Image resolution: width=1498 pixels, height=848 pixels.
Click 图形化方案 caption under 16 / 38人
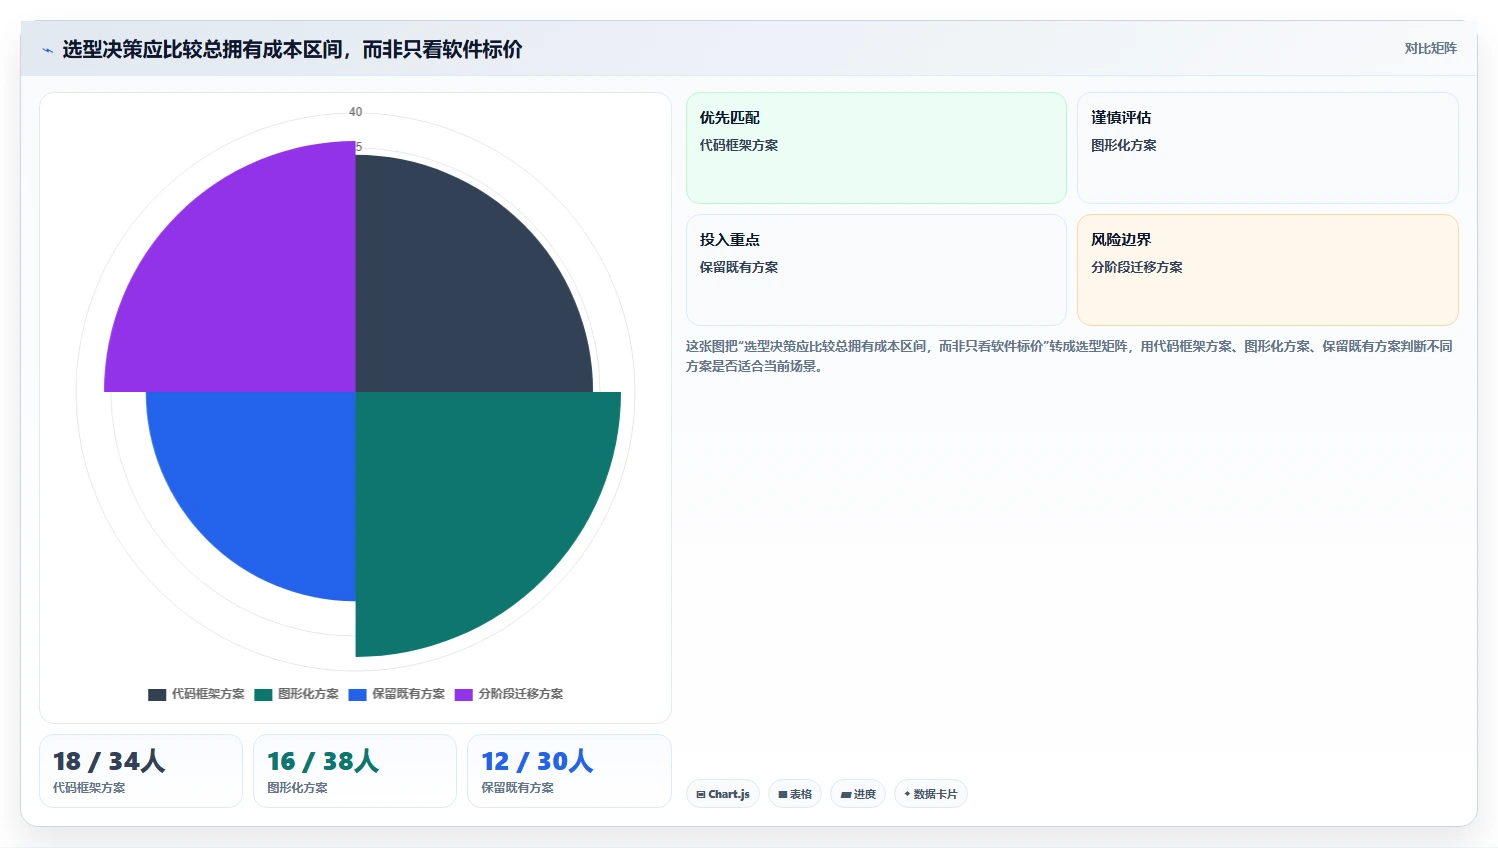tap(297, 788)
